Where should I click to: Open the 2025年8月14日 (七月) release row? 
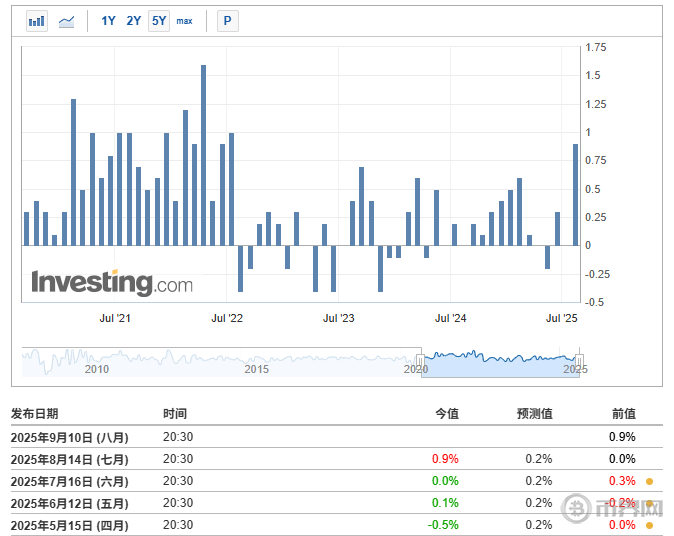click(x=337, y=459)
